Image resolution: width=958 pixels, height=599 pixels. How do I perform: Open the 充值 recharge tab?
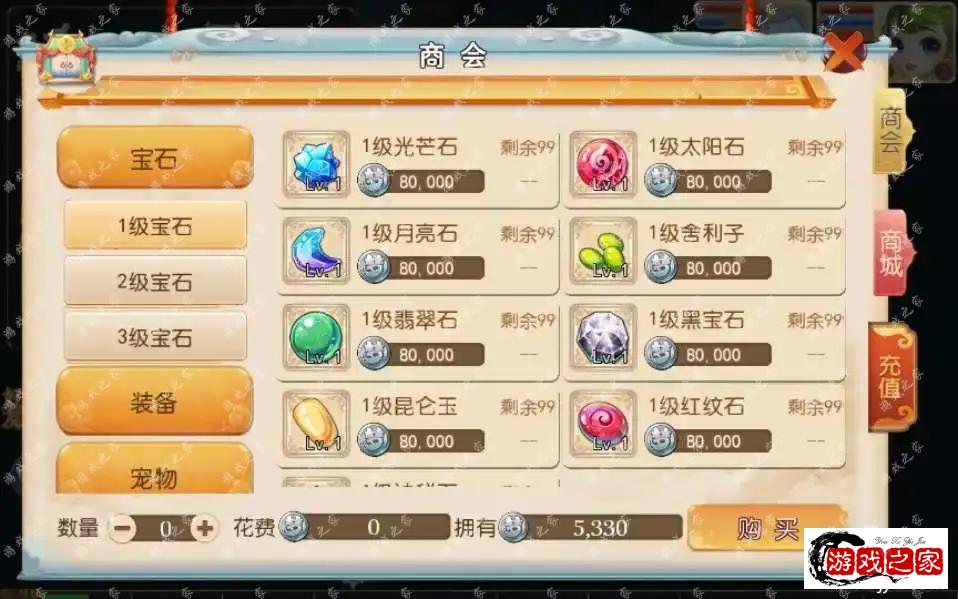click(x=893, y=377)
